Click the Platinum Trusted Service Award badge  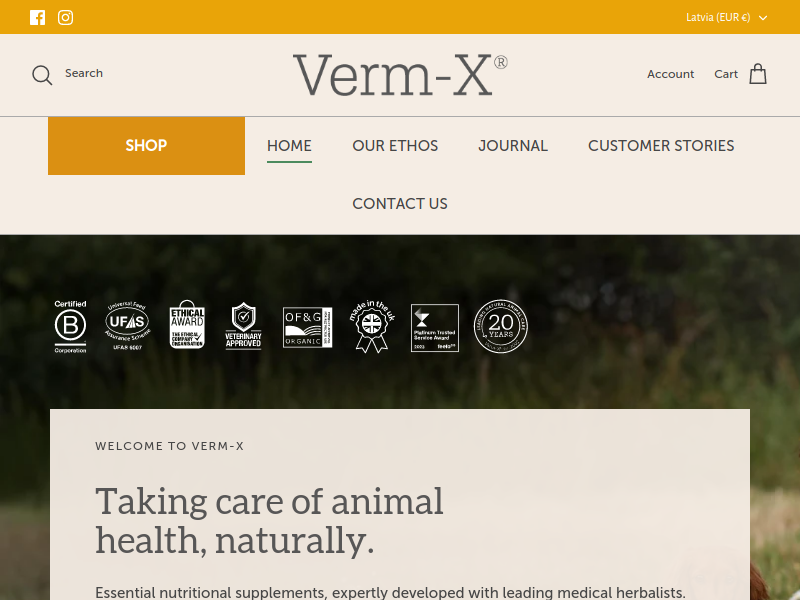click(x=435, y=328)
